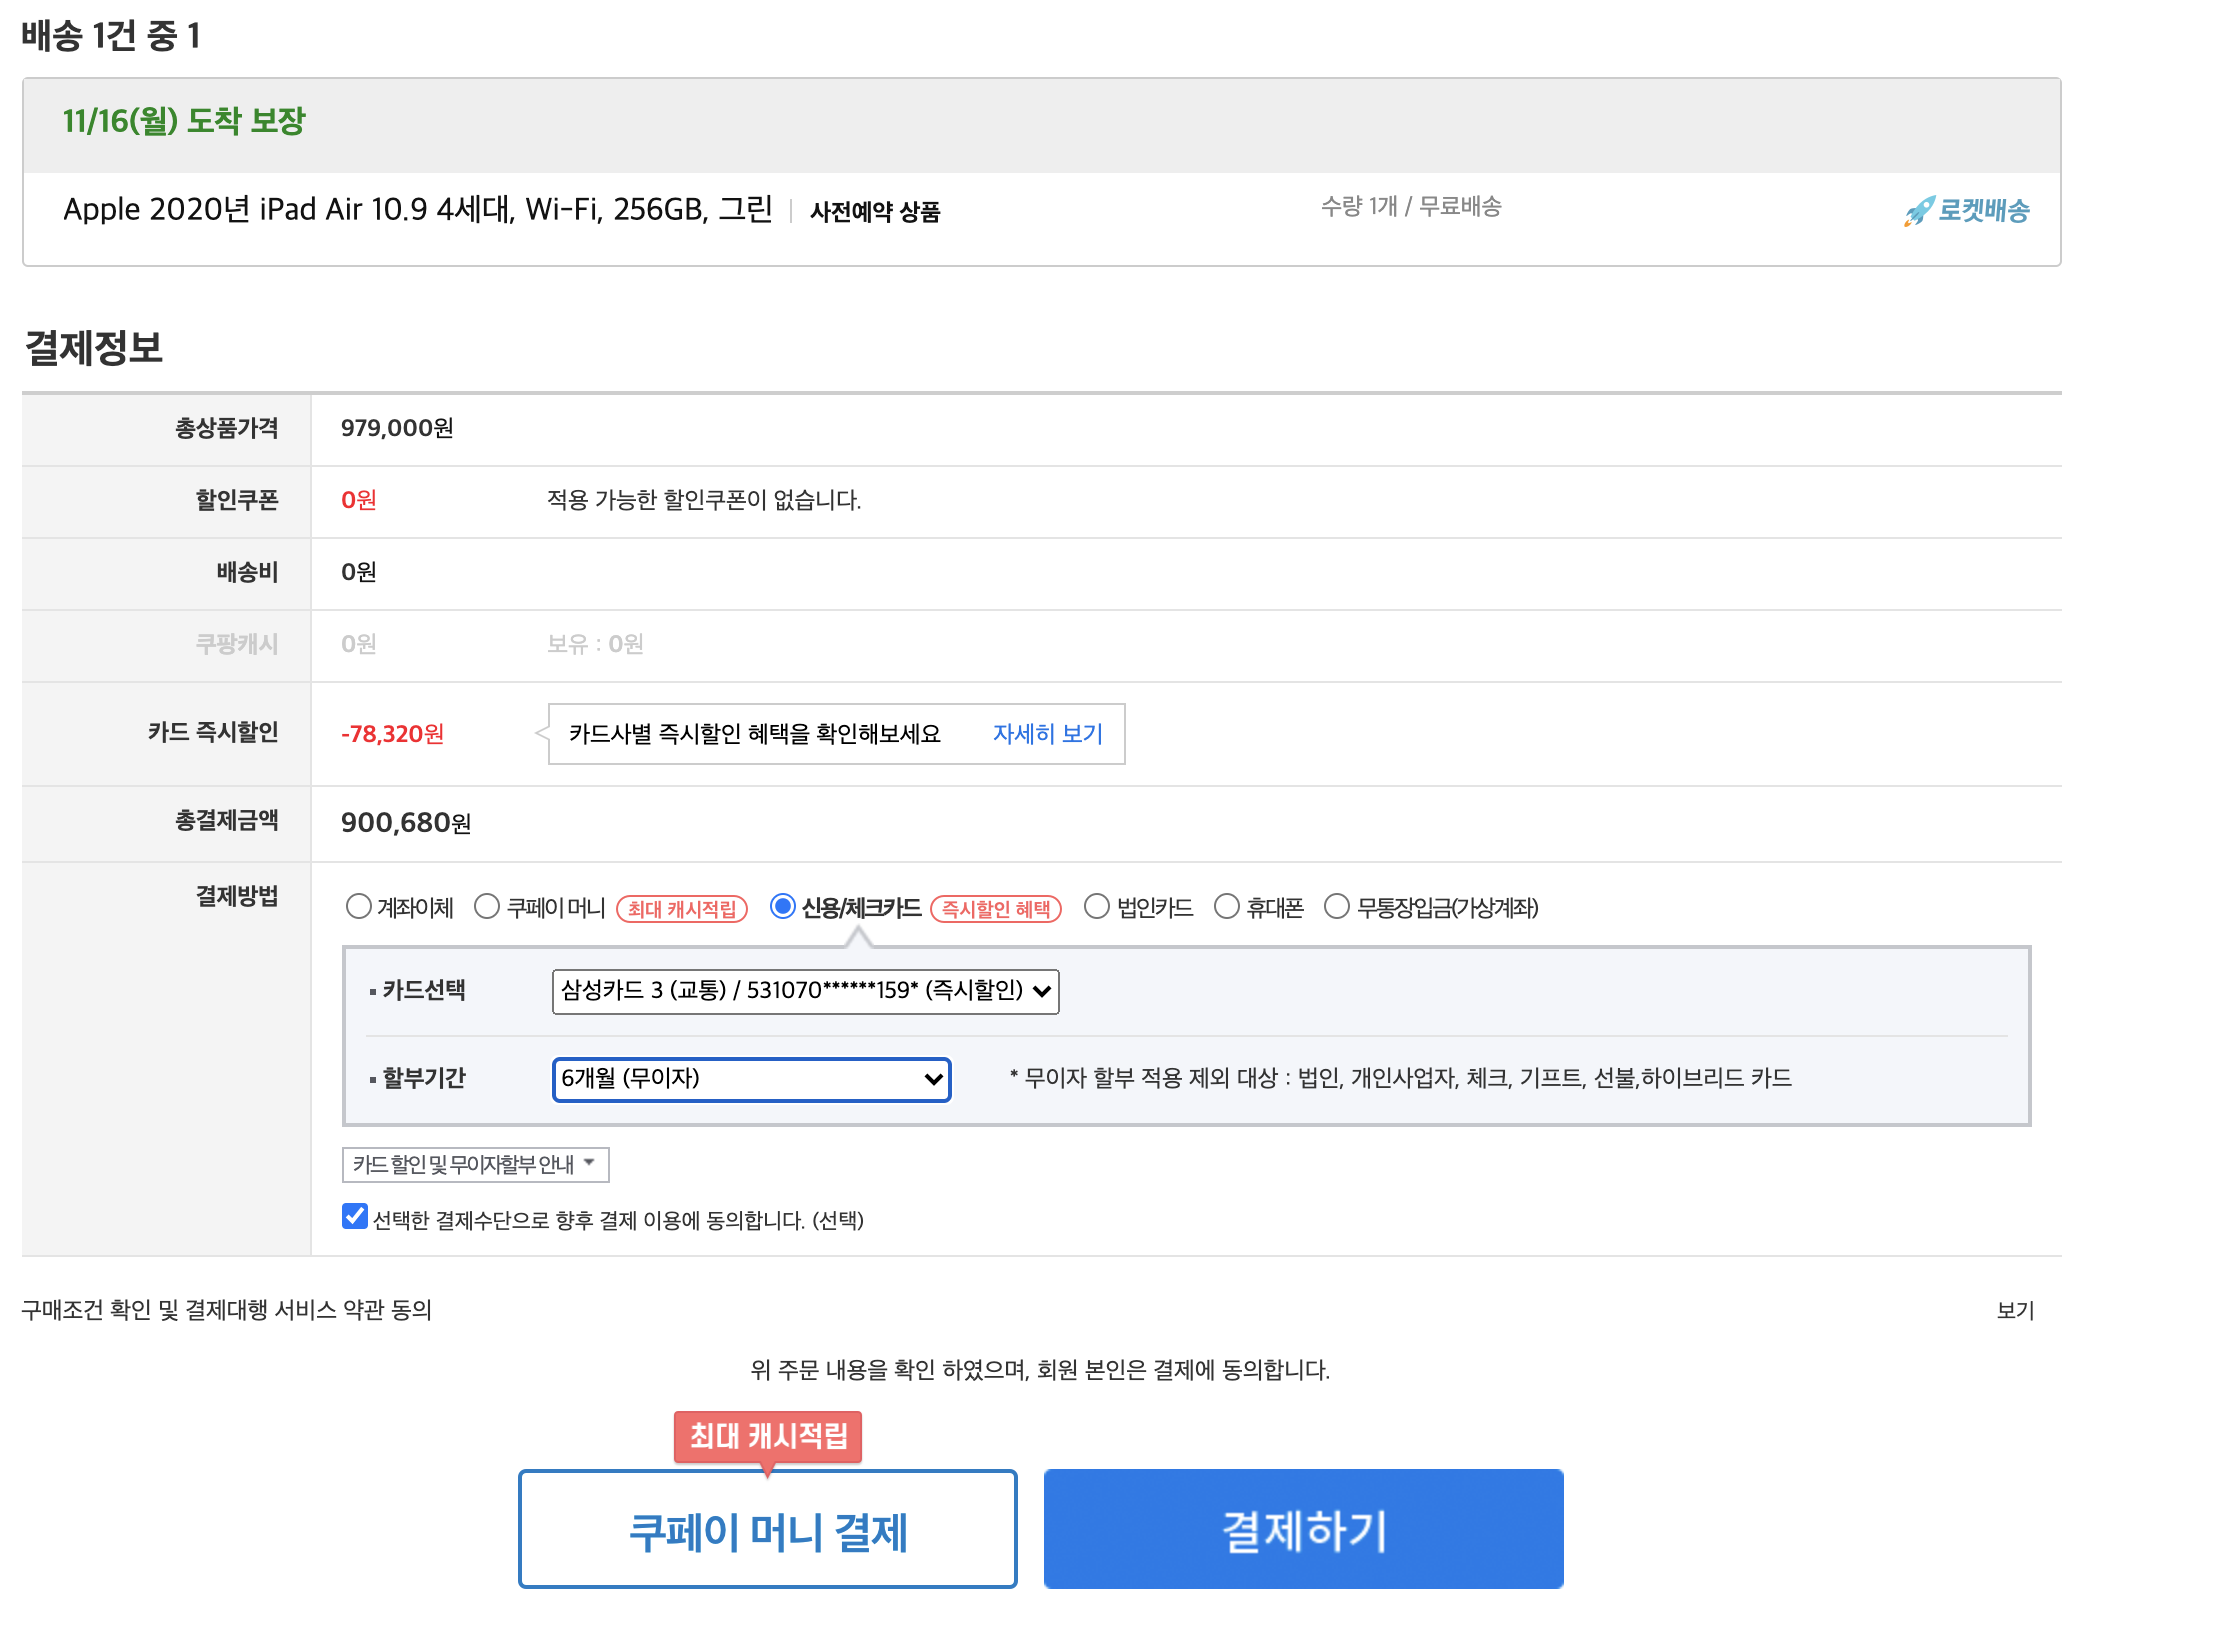2220x1642 pixels.
Task: Select 계좌이체 payment method
Action: [358, 907]
